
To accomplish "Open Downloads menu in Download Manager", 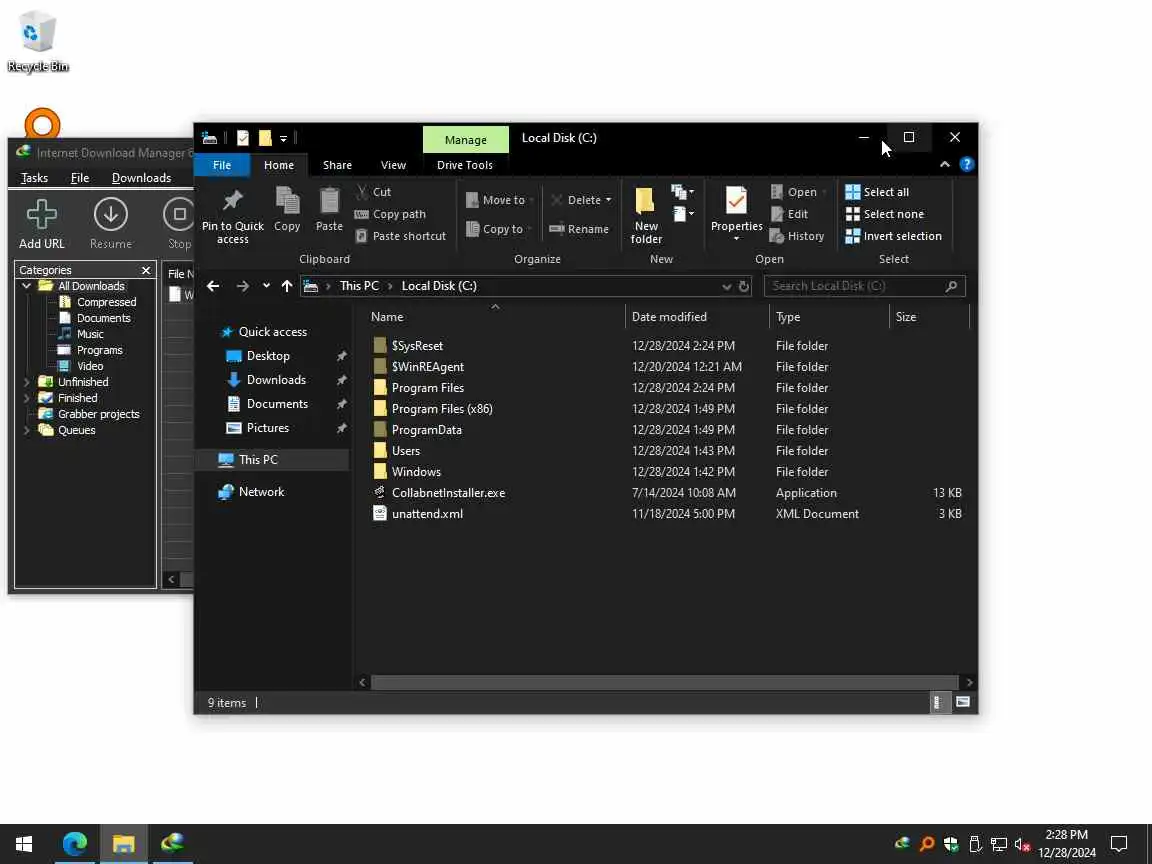I will [141, 178].
